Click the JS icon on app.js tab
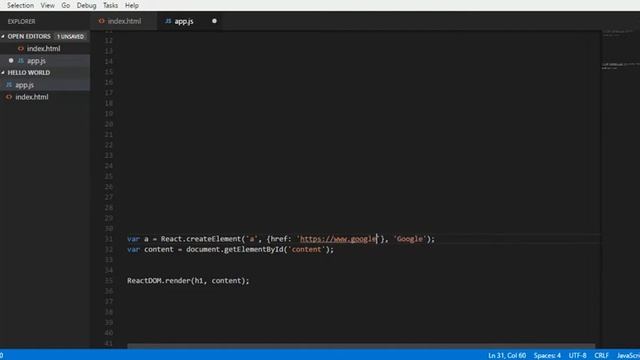 [168, 21]
